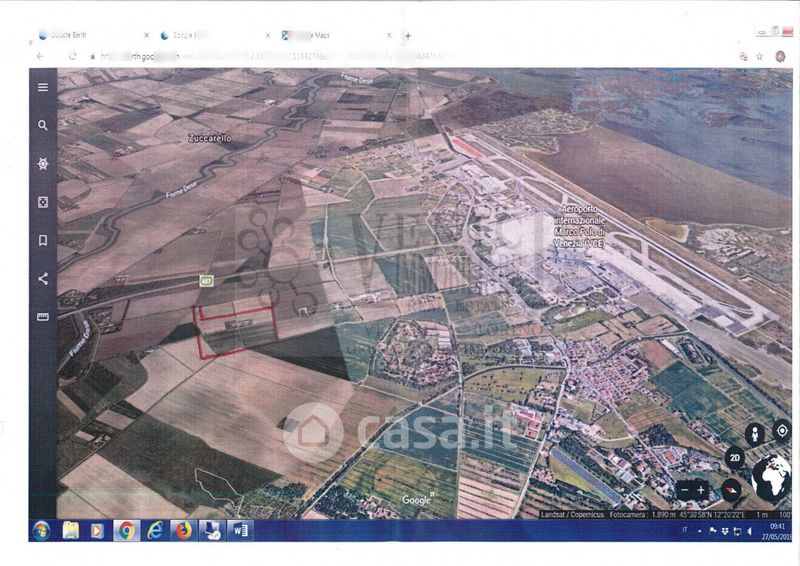Click the compass to reset north
The image size is (800, 566).
[732, 489]
